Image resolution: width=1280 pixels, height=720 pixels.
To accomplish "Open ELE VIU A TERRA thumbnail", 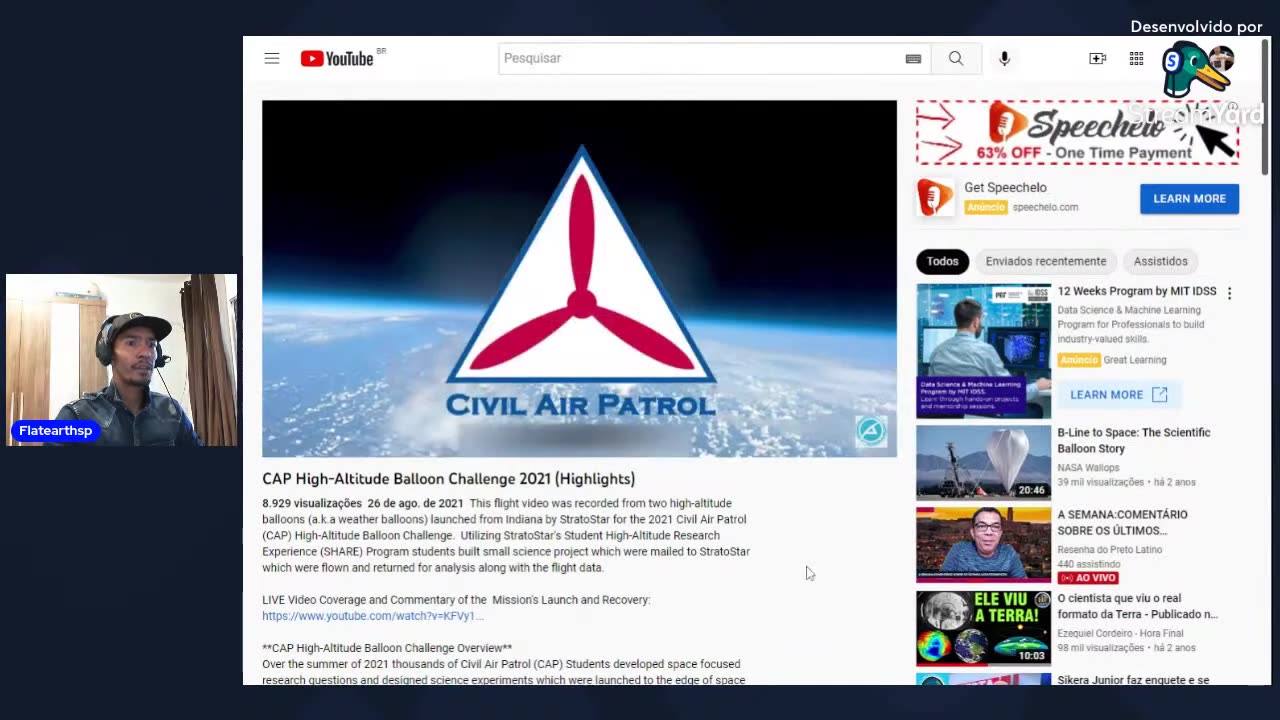I will pos(983,628).
